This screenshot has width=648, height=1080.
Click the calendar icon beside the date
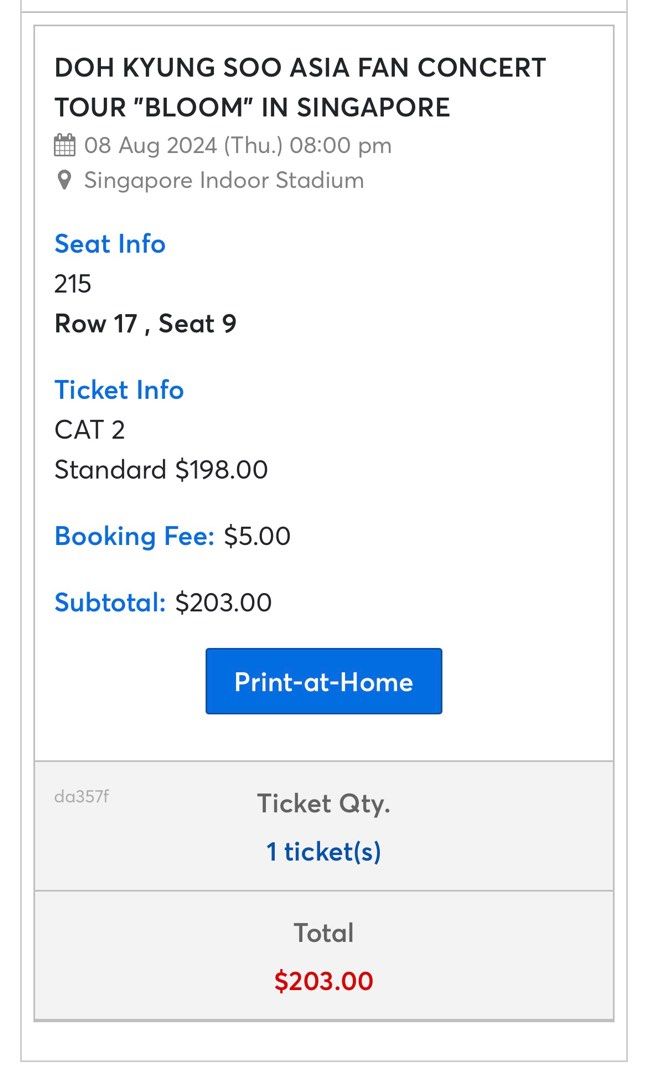[64, 146]
